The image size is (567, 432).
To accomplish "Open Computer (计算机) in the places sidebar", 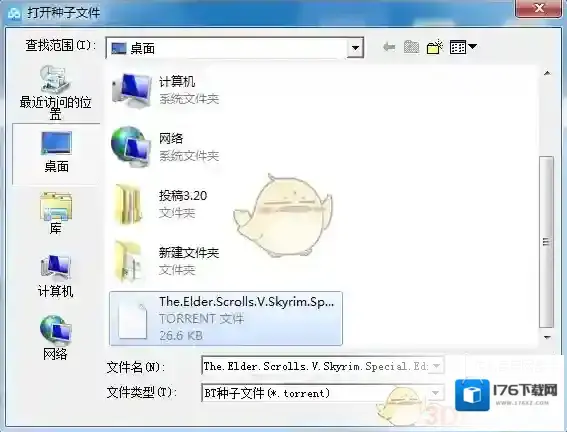I will pos(56,276).
